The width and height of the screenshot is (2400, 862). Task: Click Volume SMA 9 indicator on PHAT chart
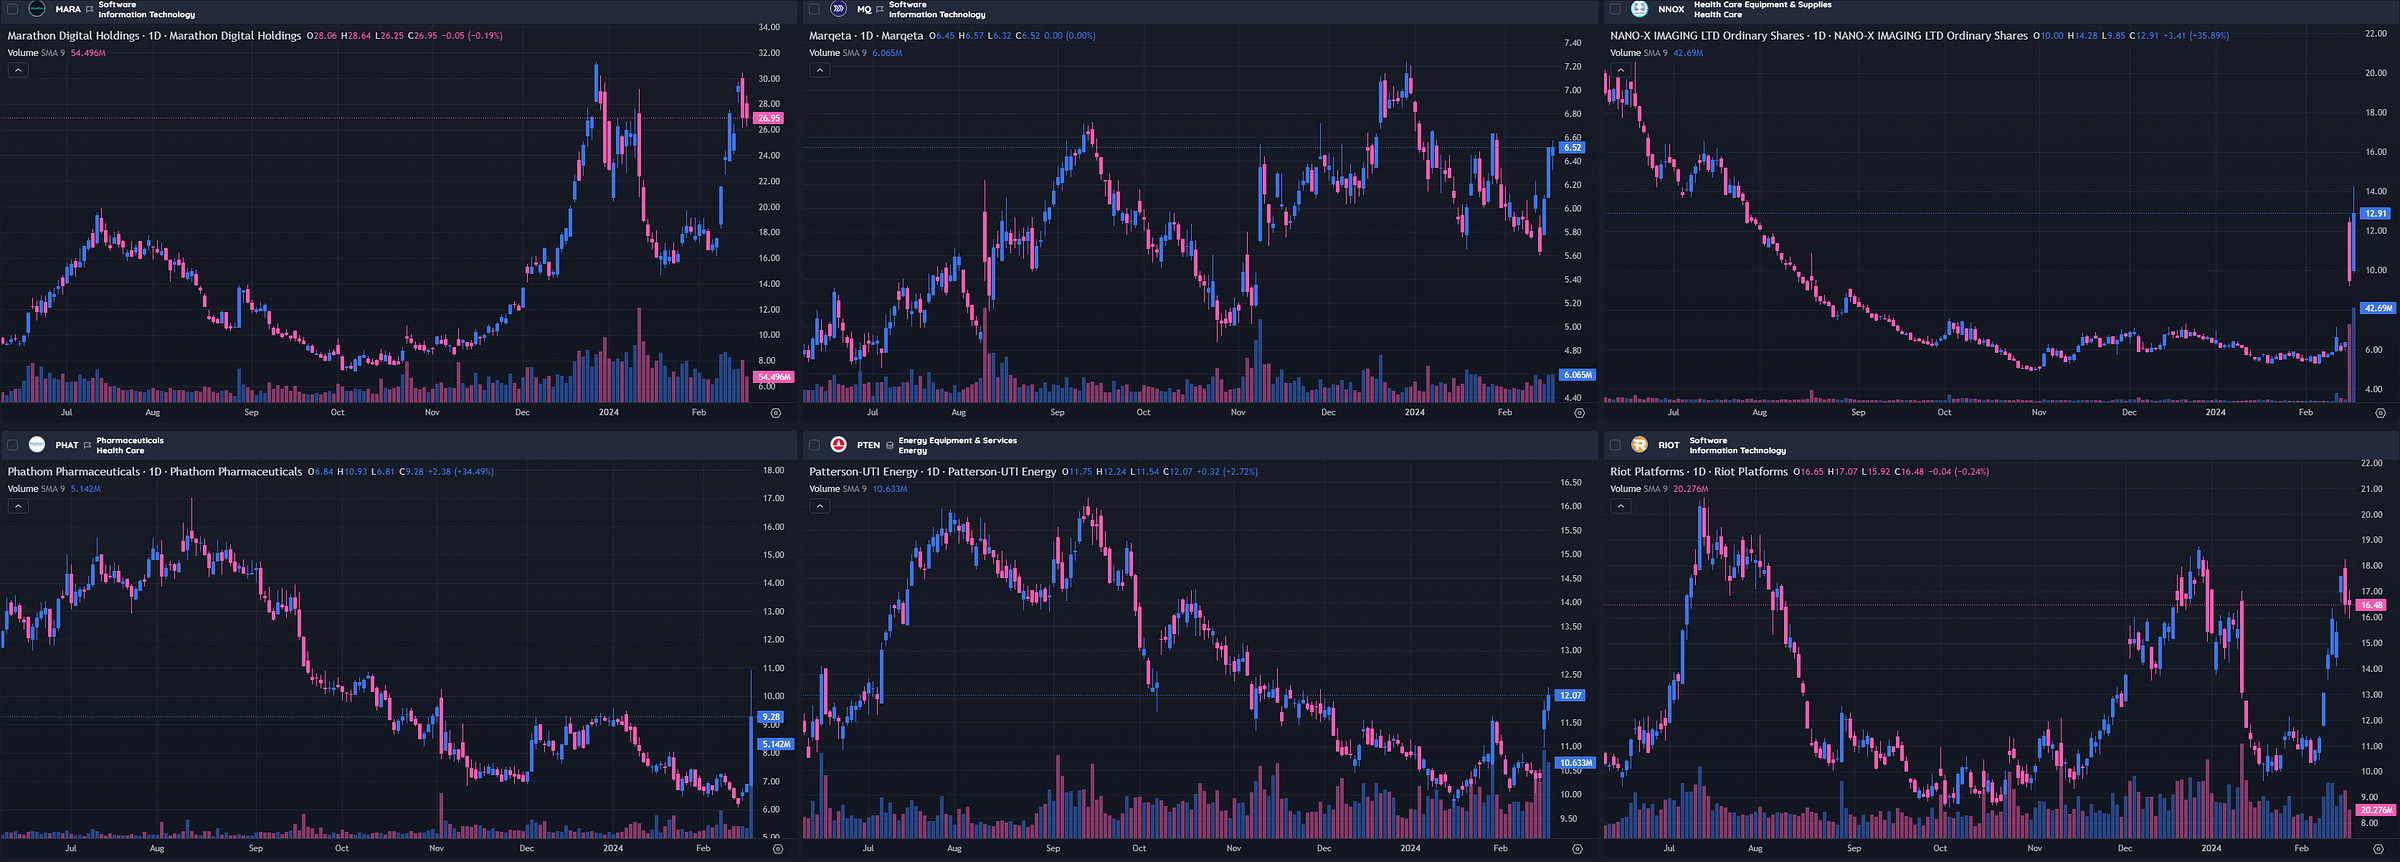(36, 489)
